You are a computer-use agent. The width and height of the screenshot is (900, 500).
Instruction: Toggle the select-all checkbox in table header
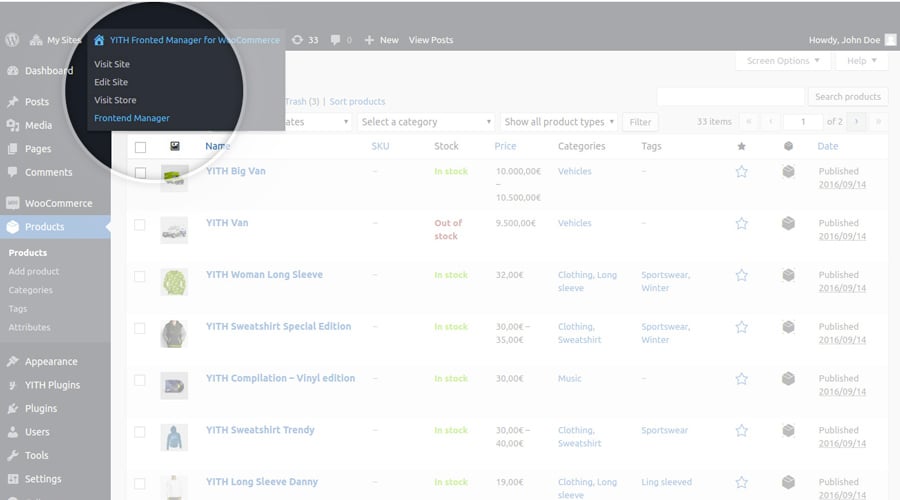(x=140, y=147)
